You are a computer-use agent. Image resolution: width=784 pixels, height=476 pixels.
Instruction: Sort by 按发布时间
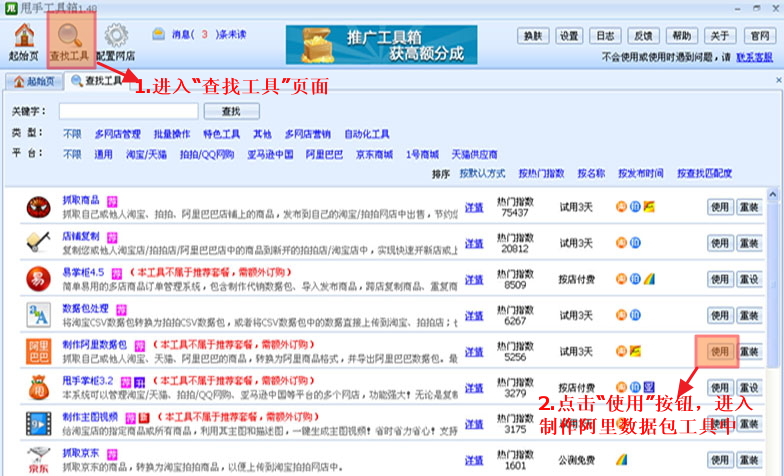640,174
